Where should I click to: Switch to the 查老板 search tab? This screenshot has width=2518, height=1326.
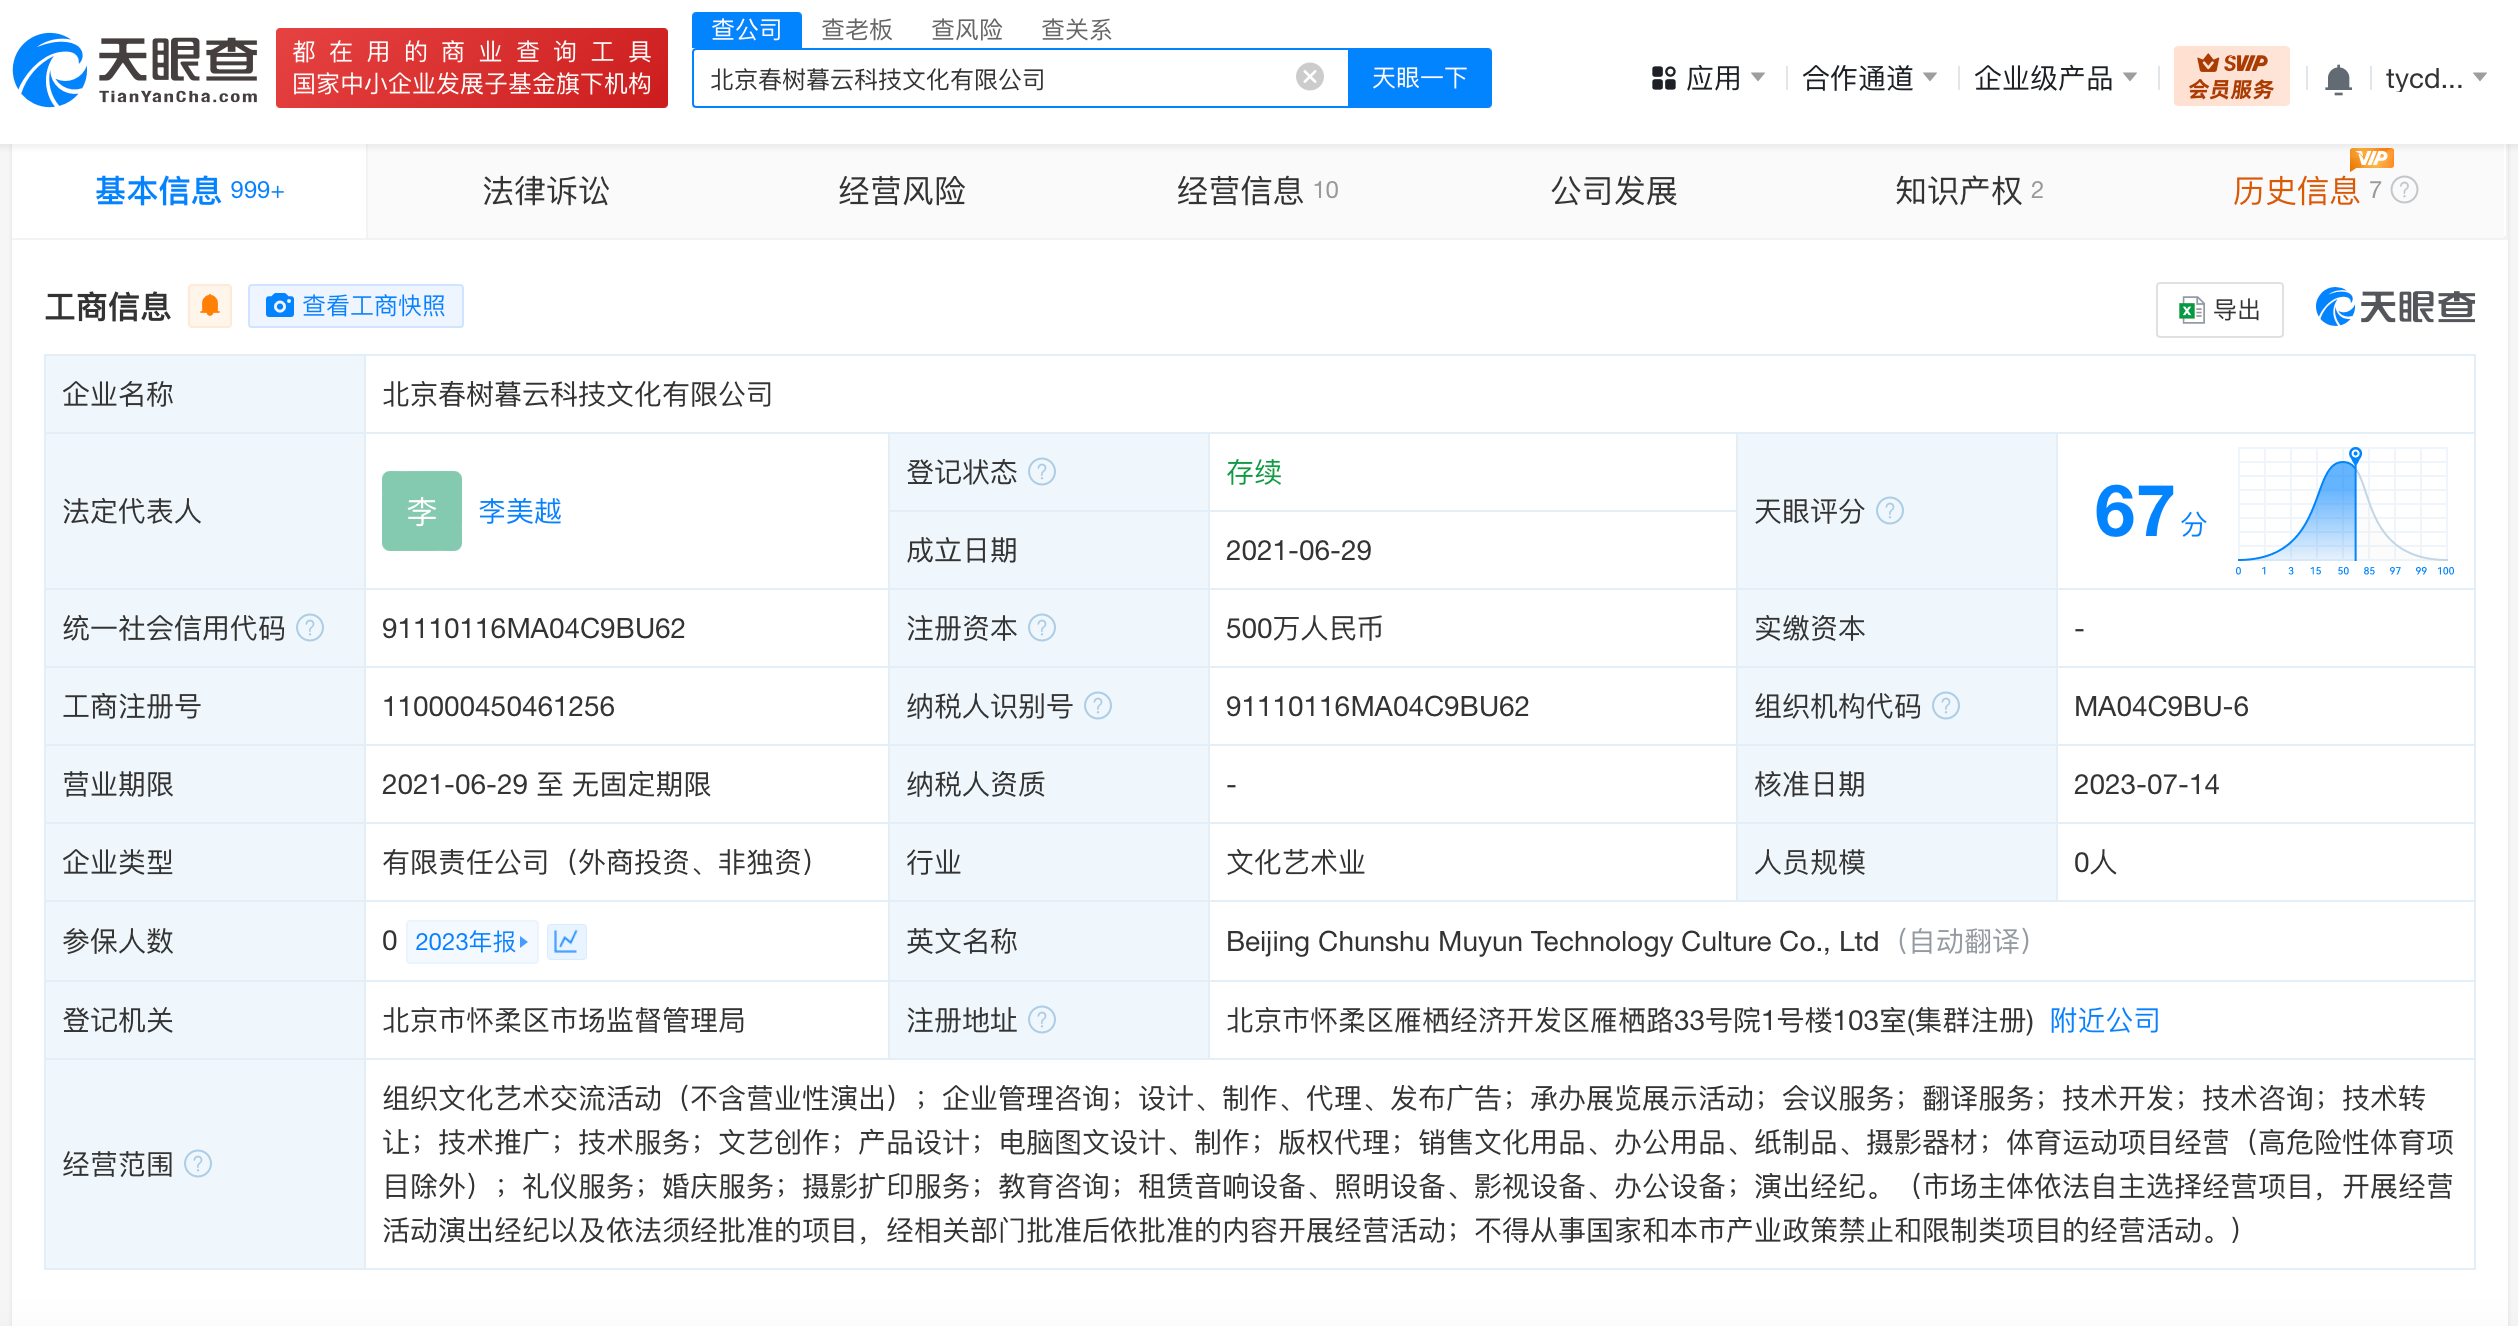click(x=856, y=30)
